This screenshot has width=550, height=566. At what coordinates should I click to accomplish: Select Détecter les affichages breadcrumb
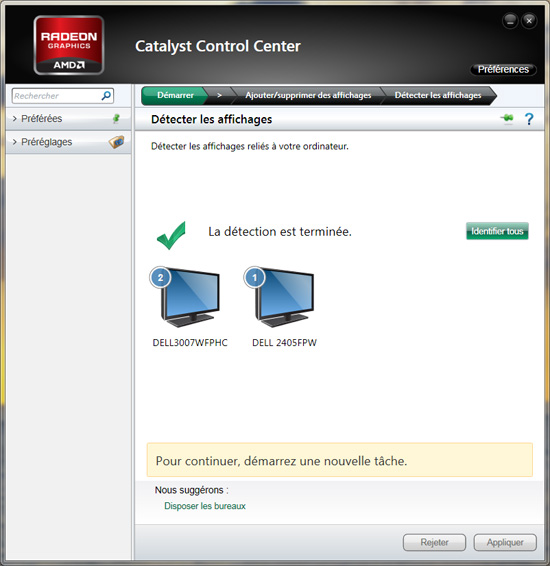[438, 95]
